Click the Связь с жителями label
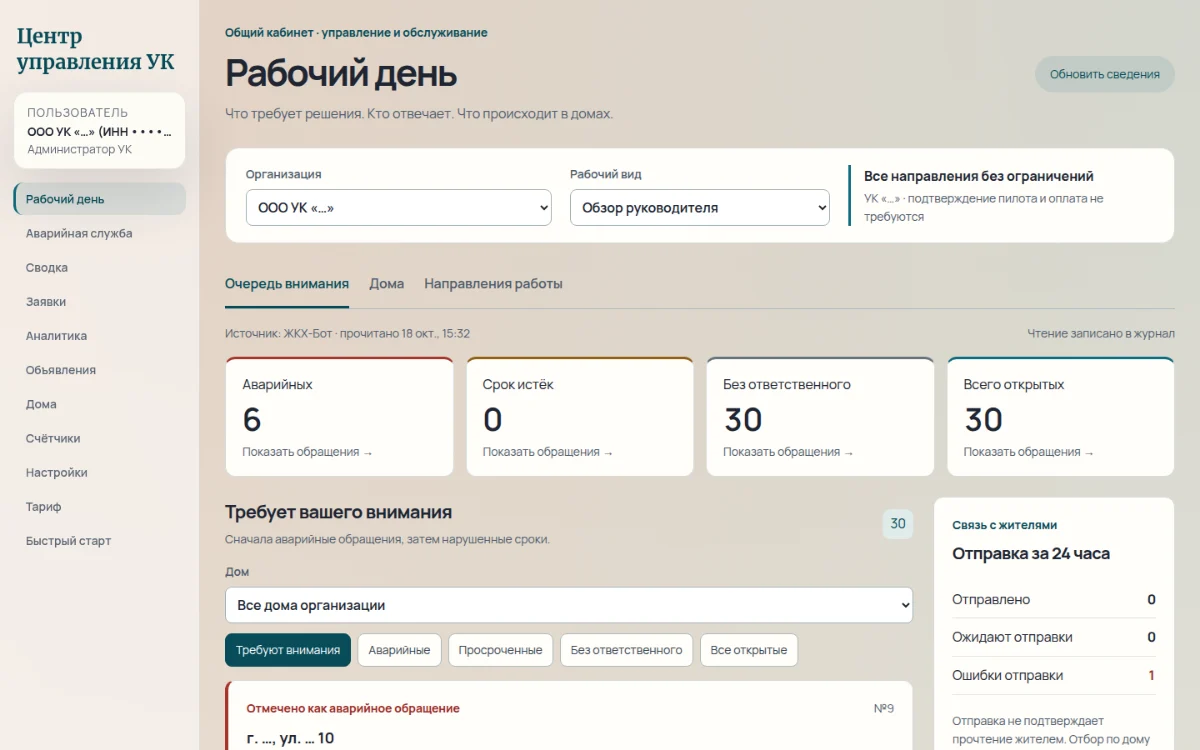The image size is (1200, 750). coord(1004,525)
